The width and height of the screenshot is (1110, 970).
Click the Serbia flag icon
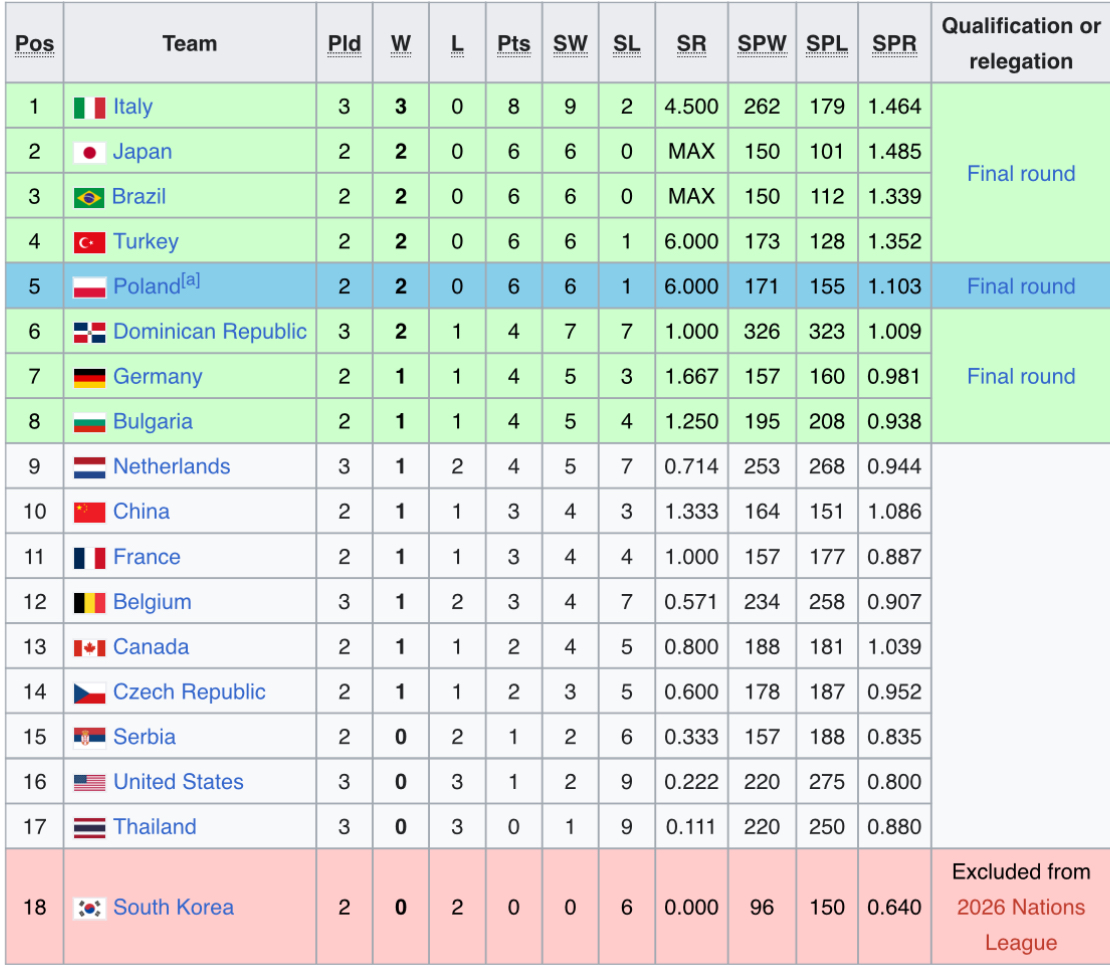point(89,738)
